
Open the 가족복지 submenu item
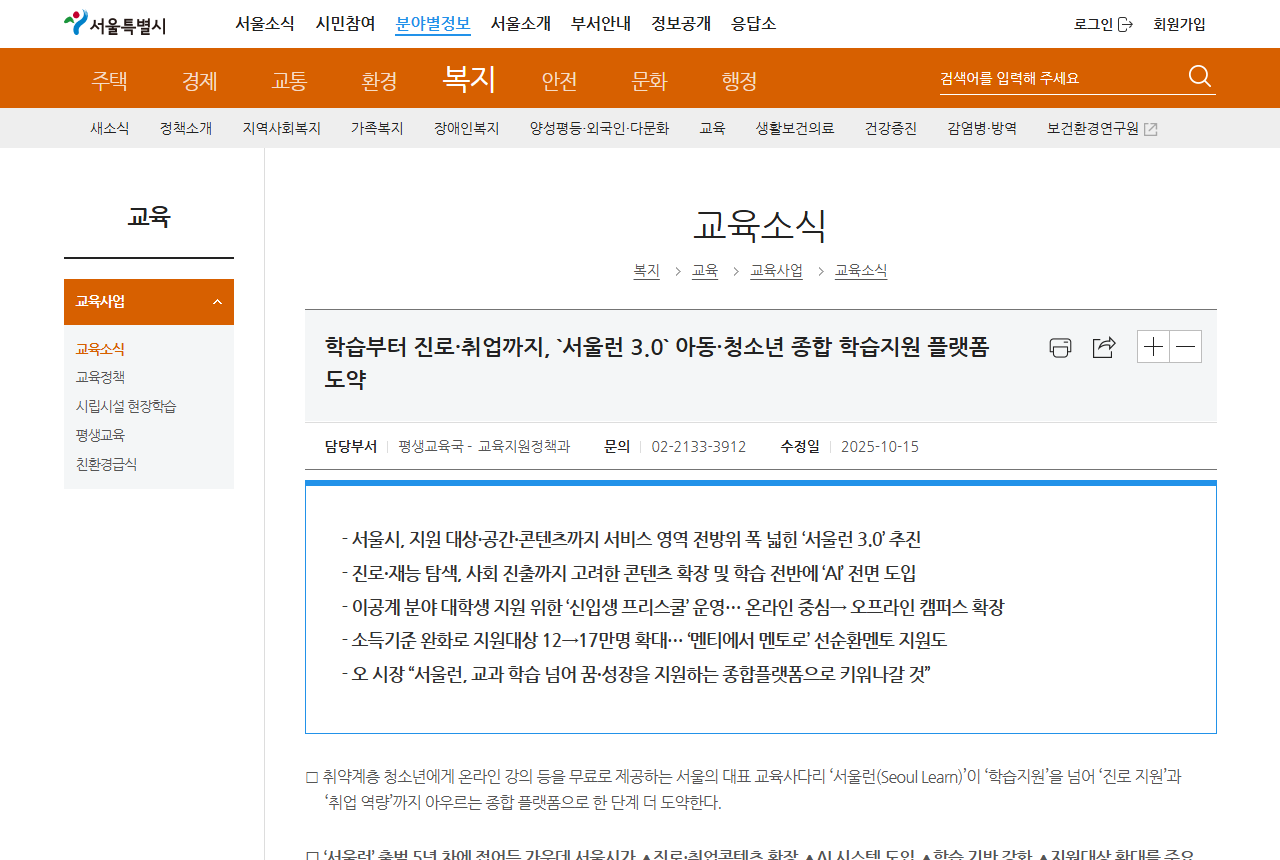point(377,128)
